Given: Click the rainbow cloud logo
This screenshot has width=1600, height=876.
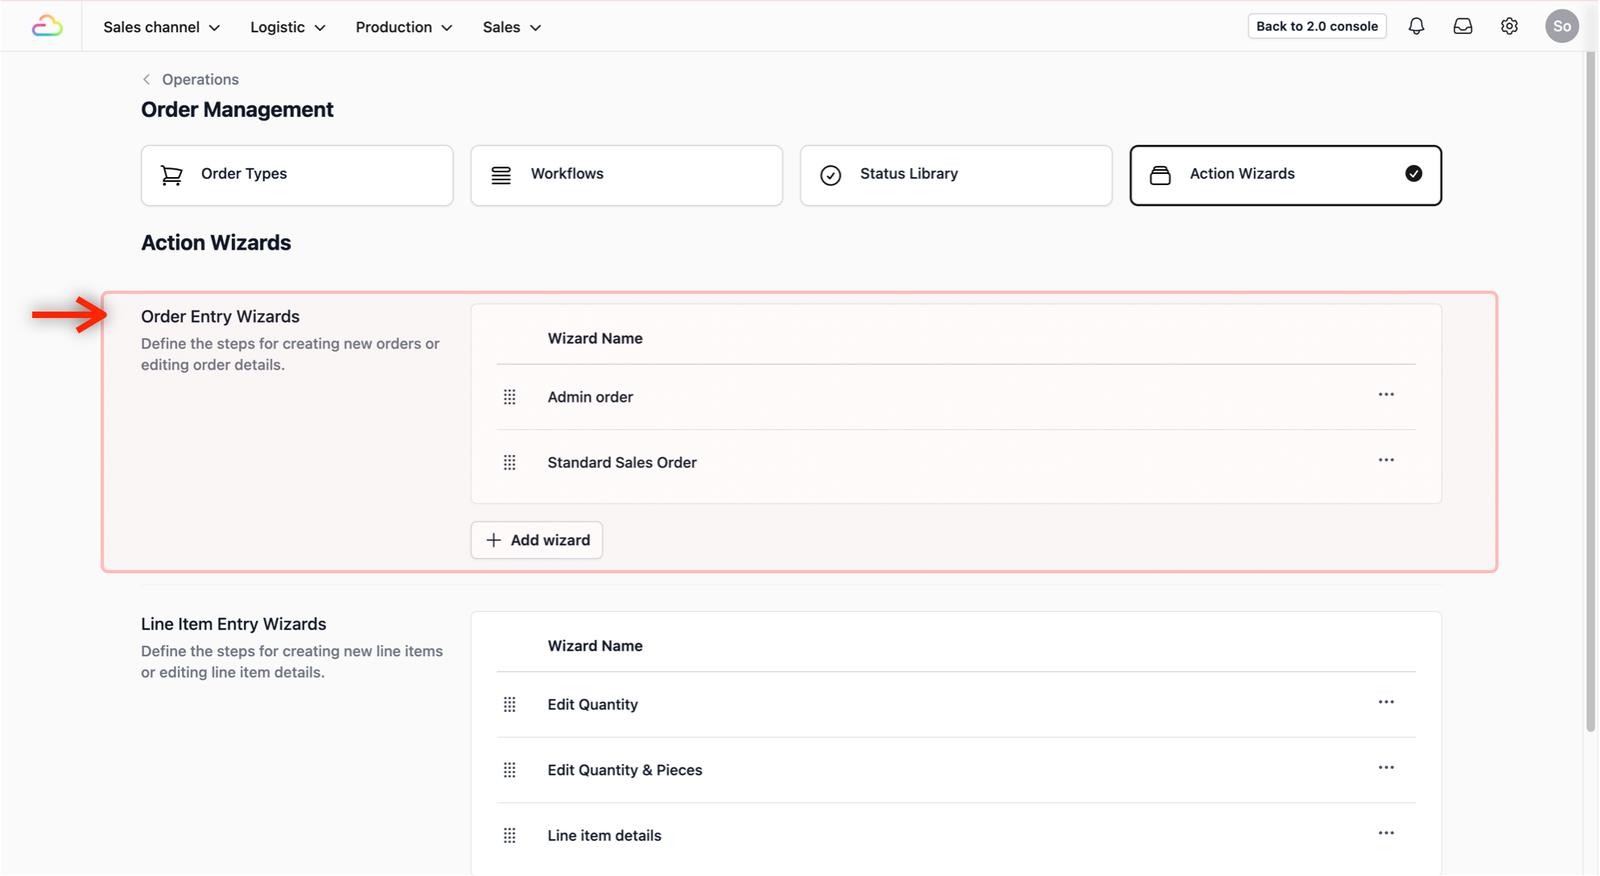Looking at the screenshot, I should click(x=47, y=27).
